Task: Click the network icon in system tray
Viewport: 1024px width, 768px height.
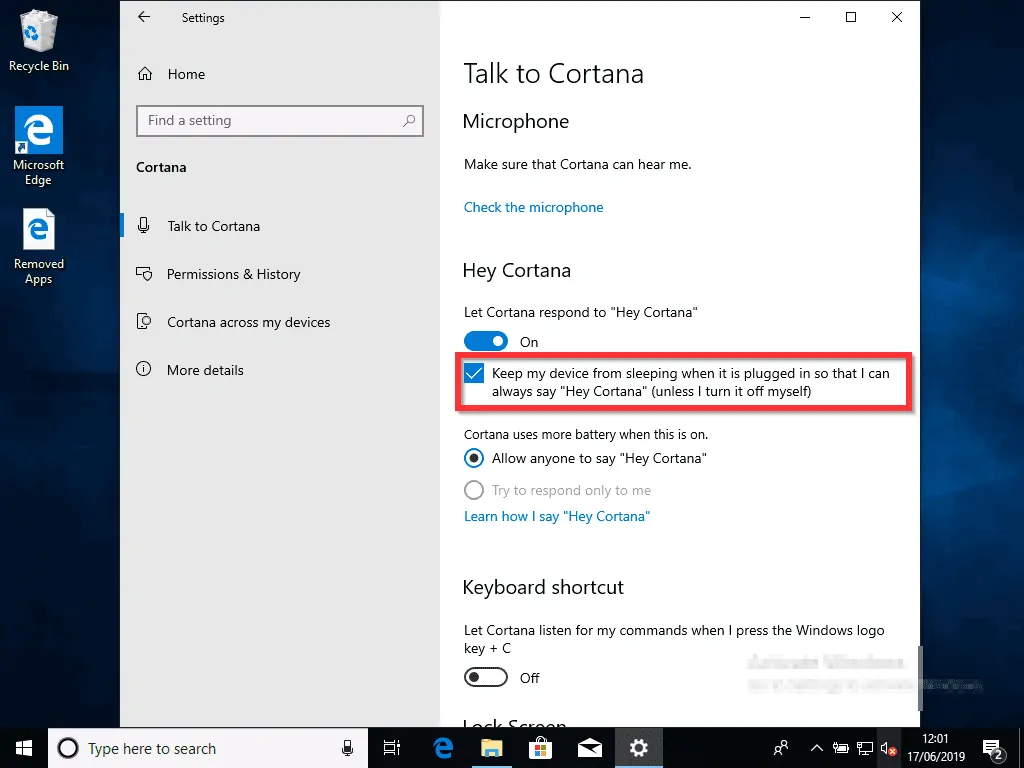Action: click(865, 748)
